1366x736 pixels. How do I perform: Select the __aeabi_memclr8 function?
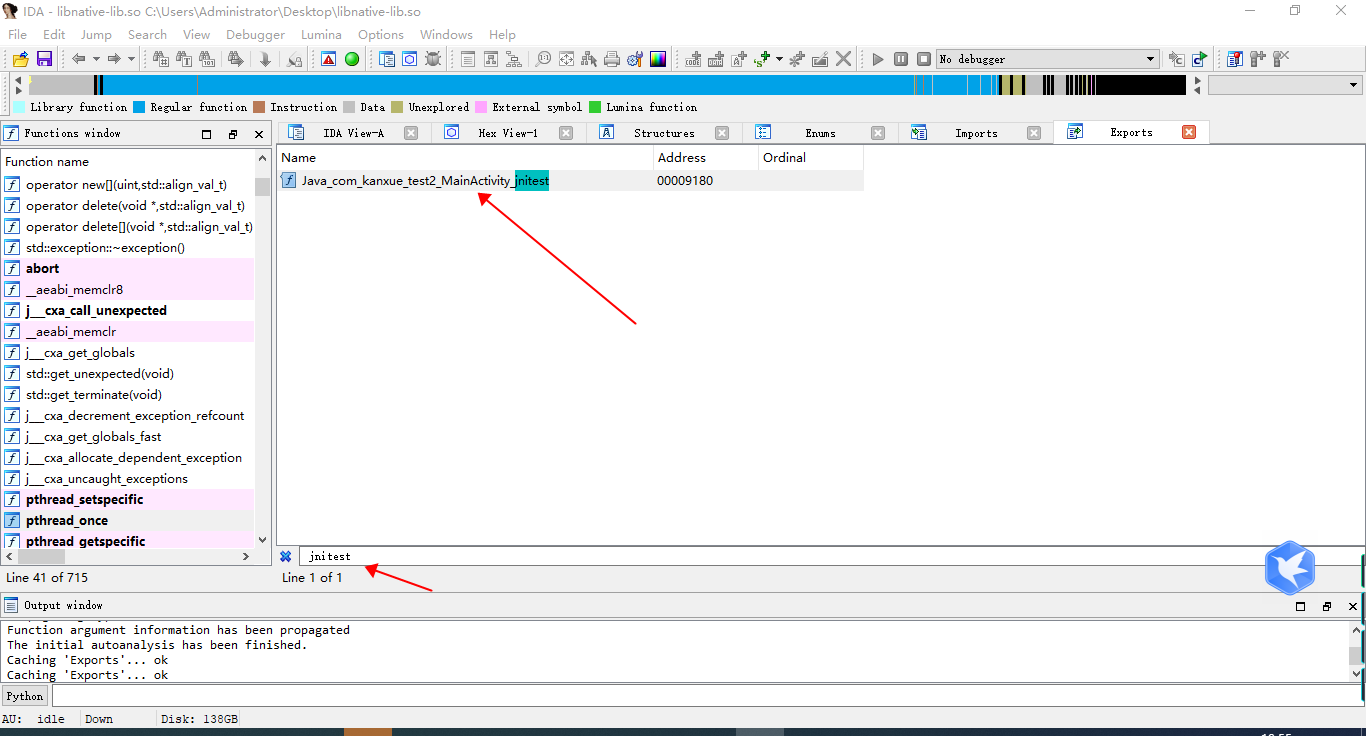point(128,290)
